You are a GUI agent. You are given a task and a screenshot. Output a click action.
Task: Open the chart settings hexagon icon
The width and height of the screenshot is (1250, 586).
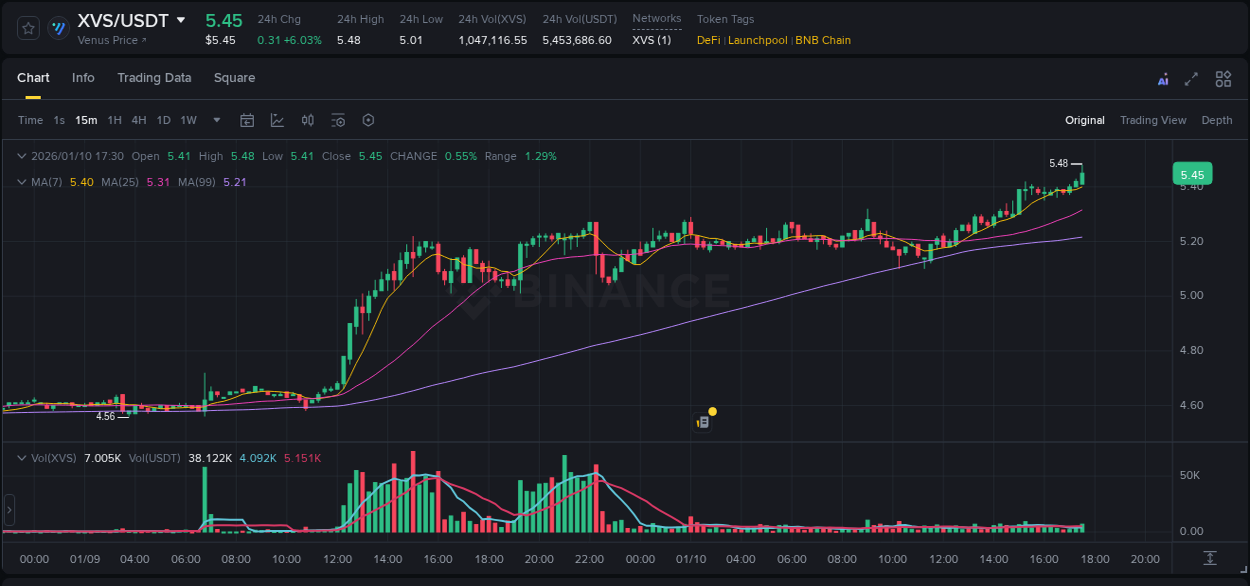pyautogui.click(x=368, y=120)
